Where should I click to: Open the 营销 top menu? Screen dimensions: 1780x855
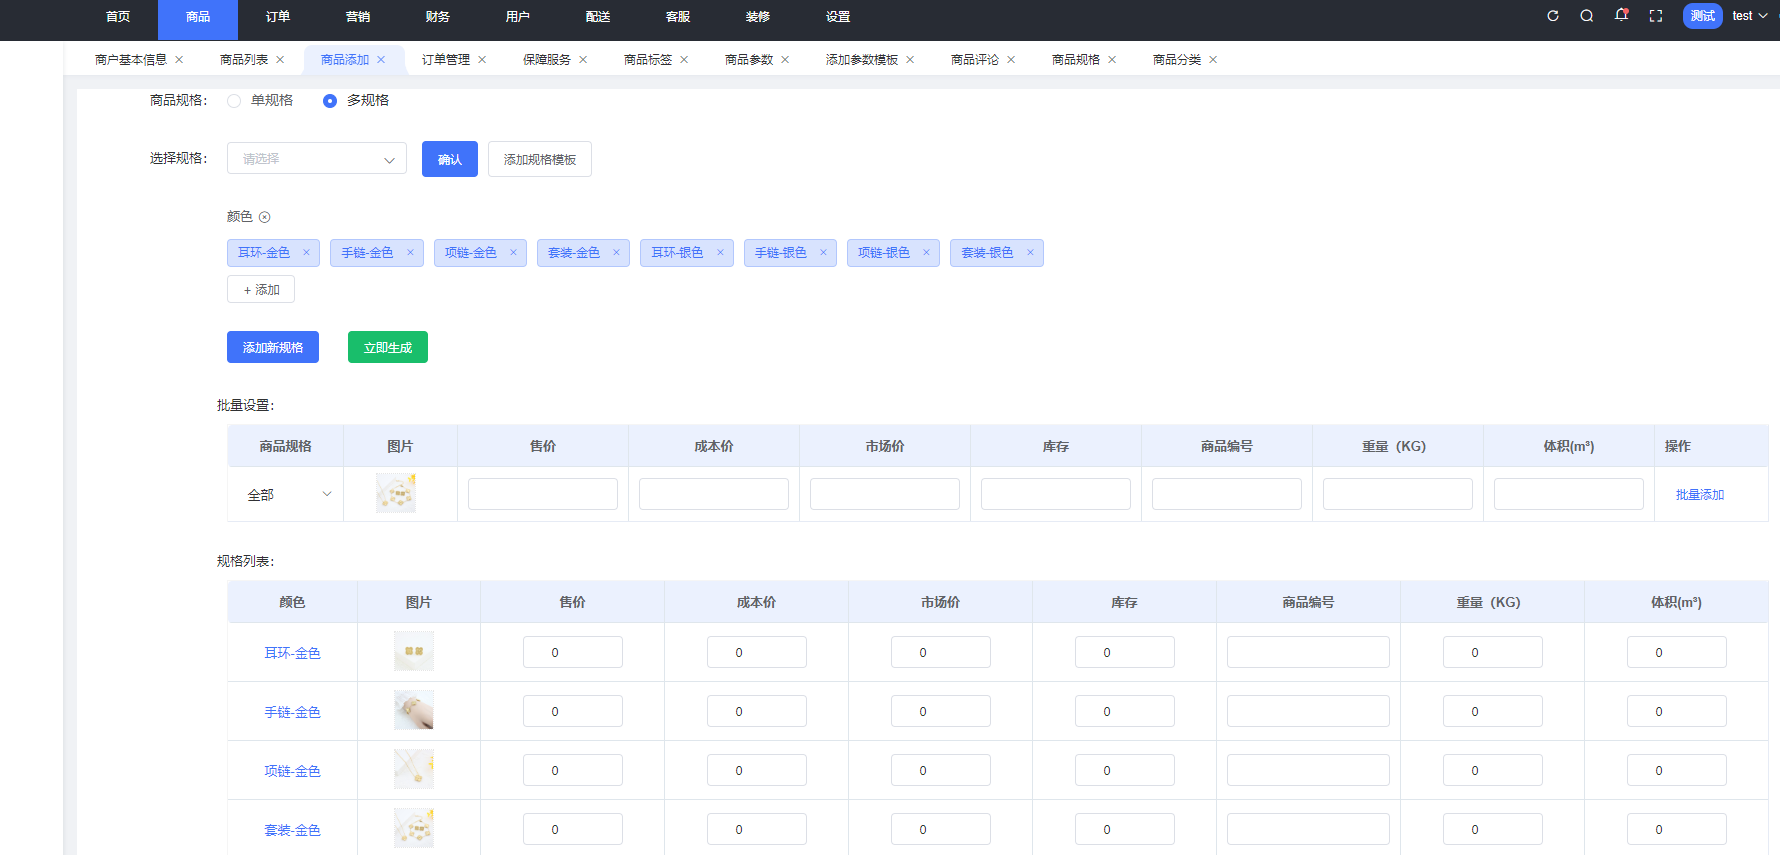pyautogui.click(x=358, y=17)
